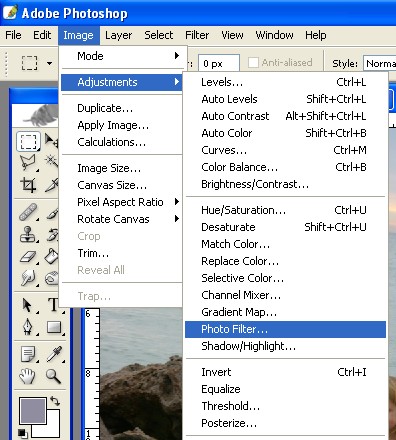The height and width of the screenshot is (440, 396).
Task: Choose Auto Contrast adjustment
Action: (x=285, y=116)
